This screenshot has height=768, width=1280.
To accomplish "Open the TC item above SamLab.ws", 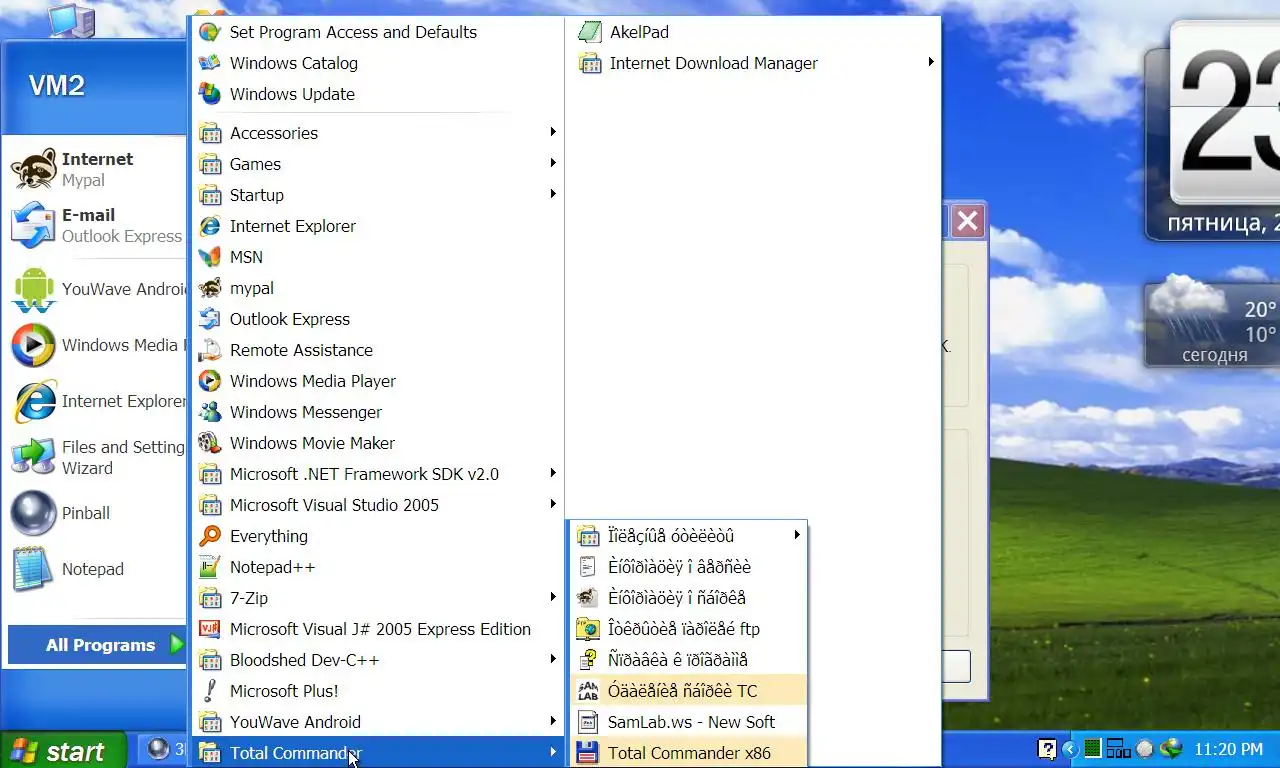I will point(688,691).
